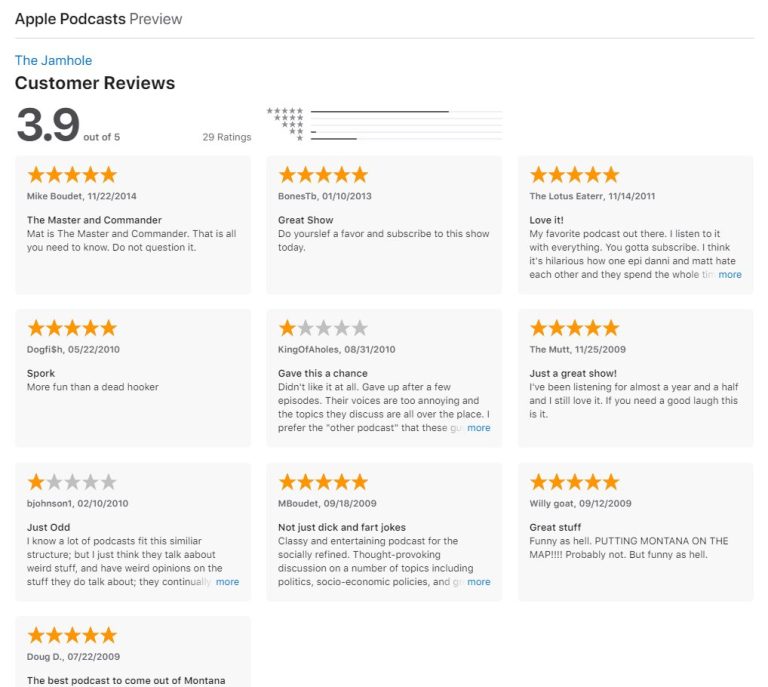Click Mike Boudet's five-star rating icons
This screenshot has height=687, width=768.
pos(72,175)
